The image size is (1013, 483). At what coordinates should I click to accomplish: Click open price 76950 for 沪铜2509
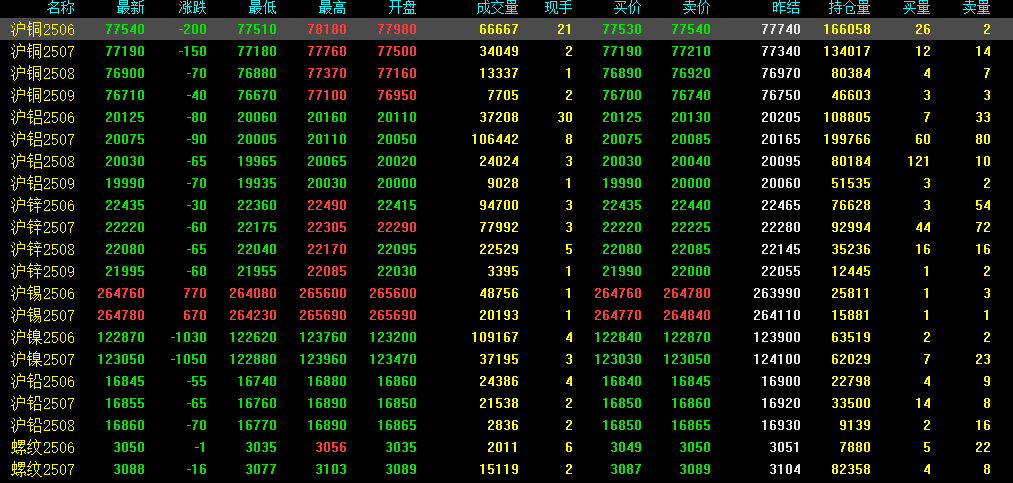[397, 96]
